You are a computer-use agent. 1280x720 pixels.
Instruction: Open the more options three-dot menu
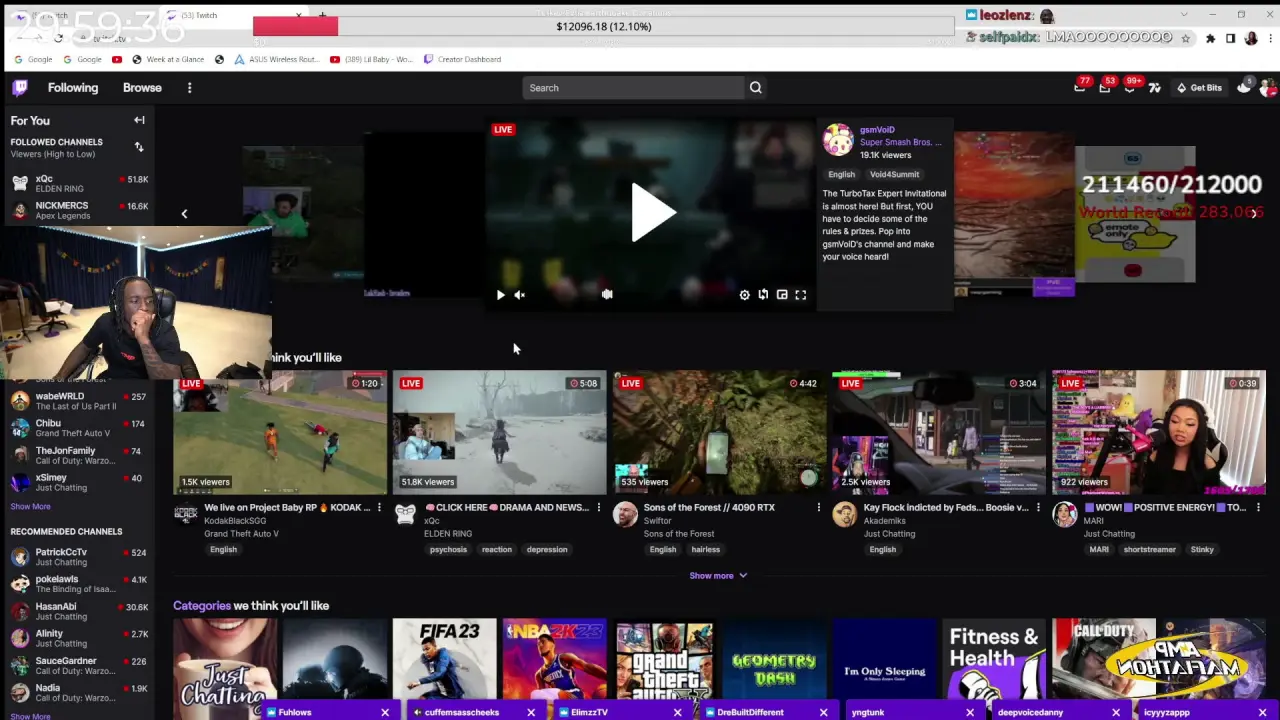click(x=189, y=88)
